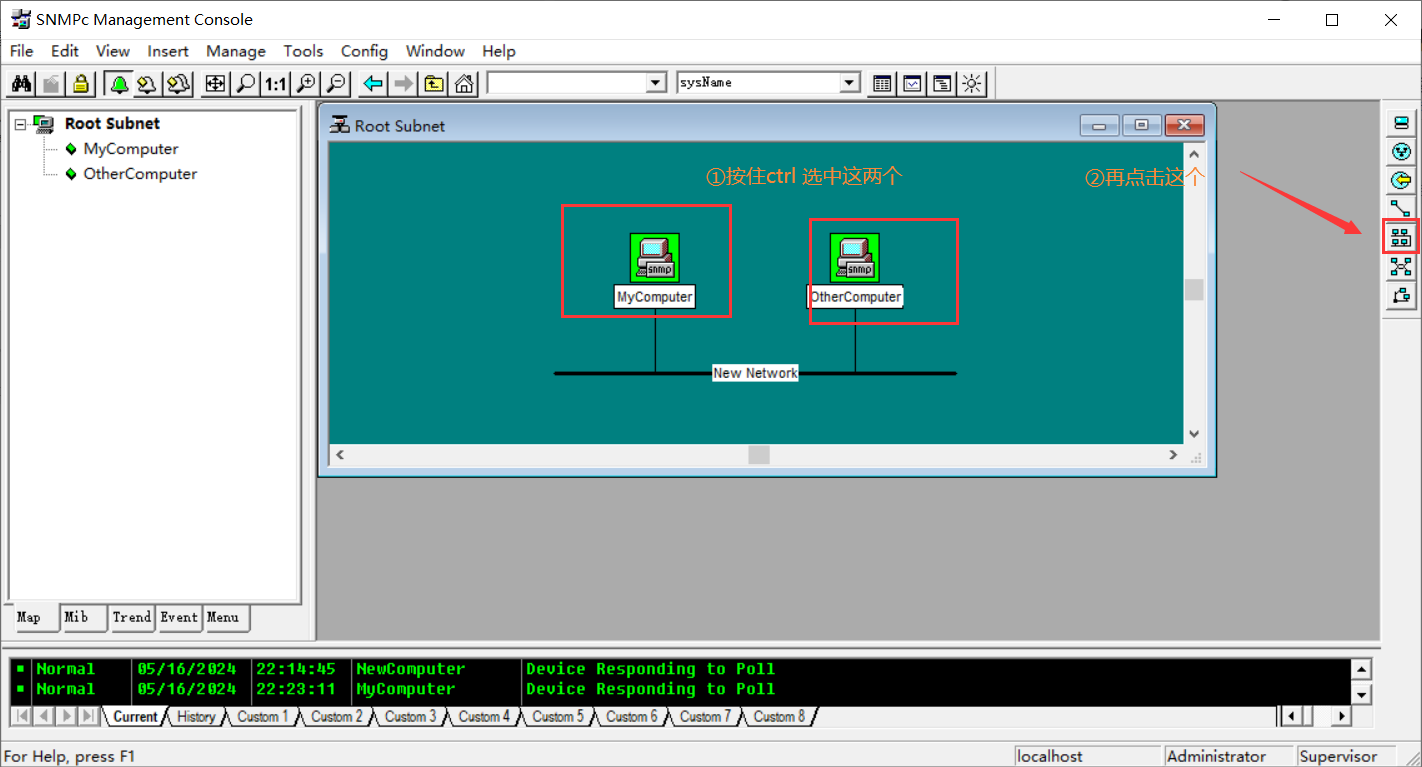The image size is (1422, 767).
Task: Open the Config menu
Action: (364, 51)
